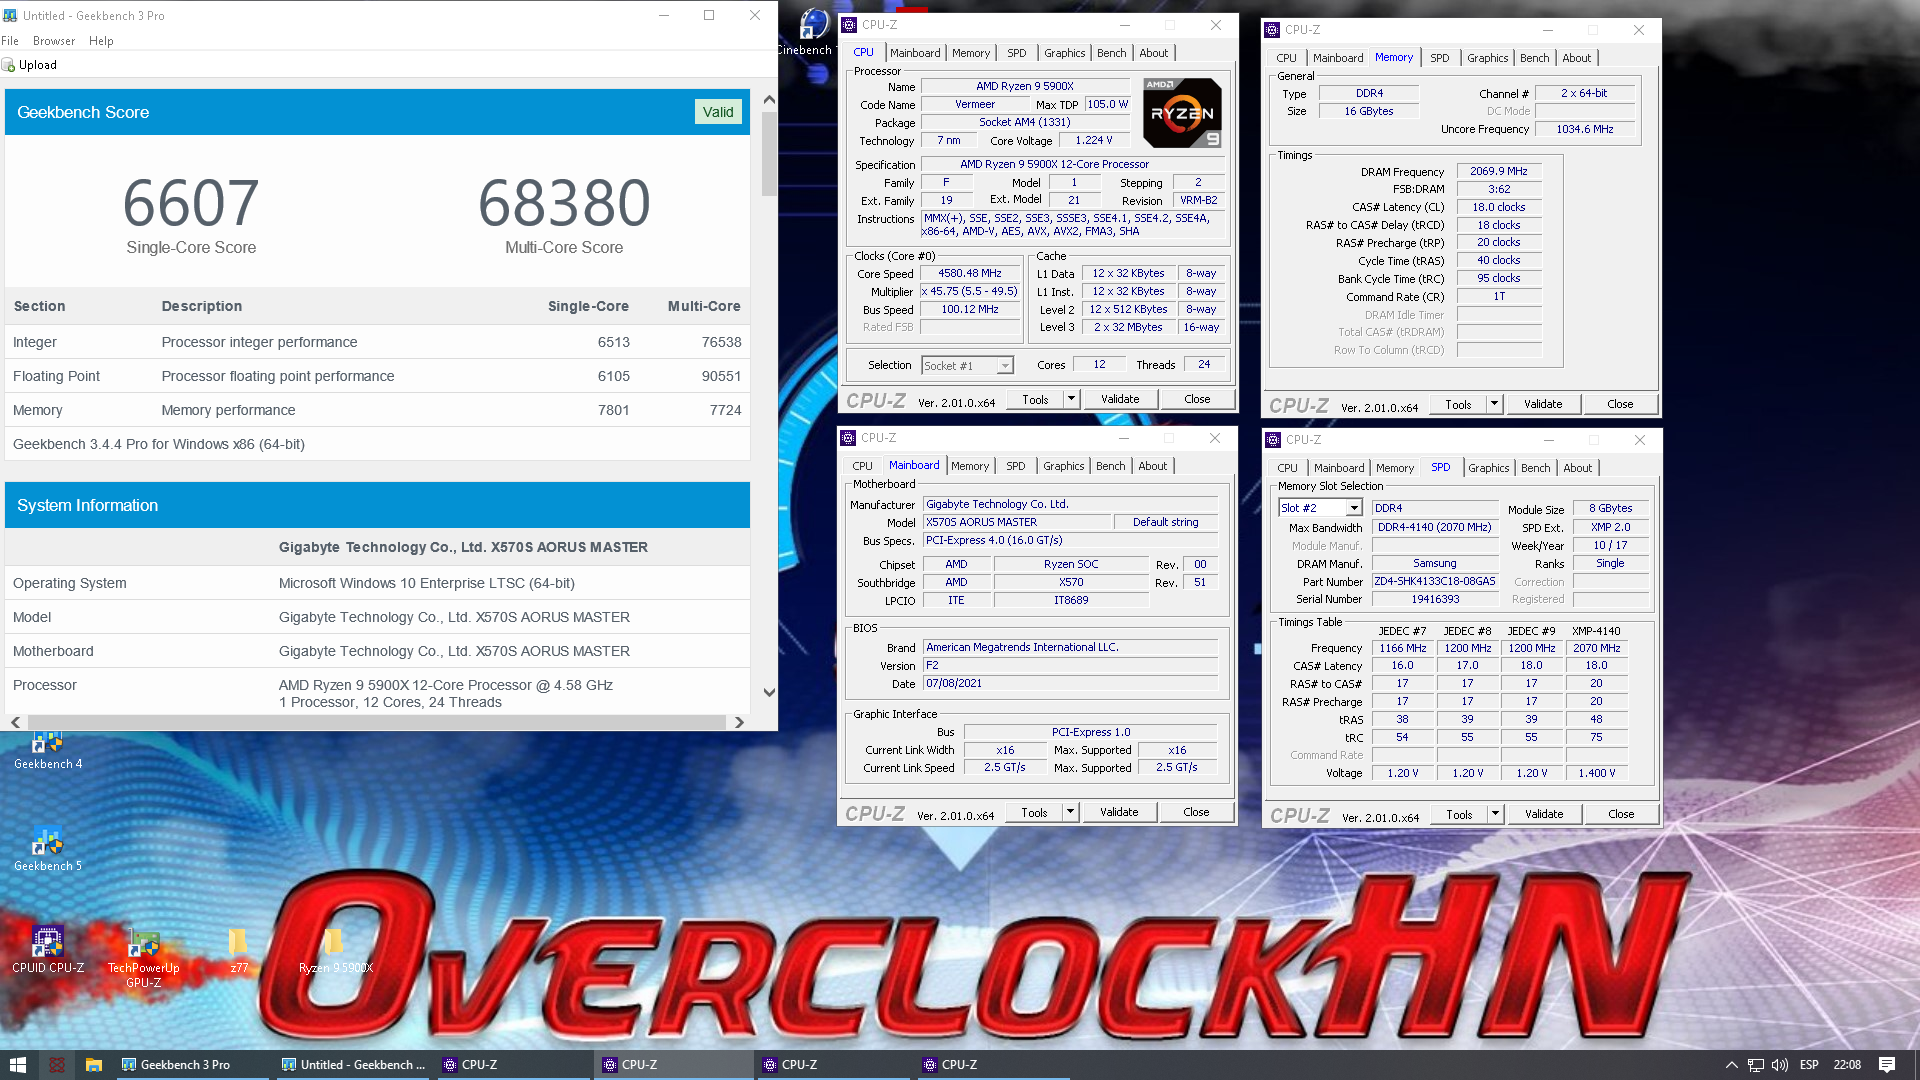This screenshot has height=1080, width=1920.
Task: Click the red app icon on taskbar
Action: point(56,1065)
